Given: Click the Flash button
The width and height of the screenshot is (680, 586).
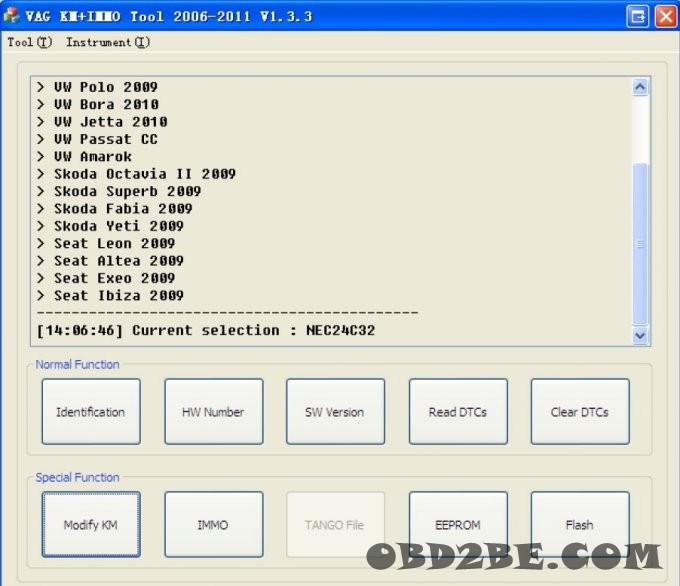Looking at the screenshot, I should (x=580, y=524).
